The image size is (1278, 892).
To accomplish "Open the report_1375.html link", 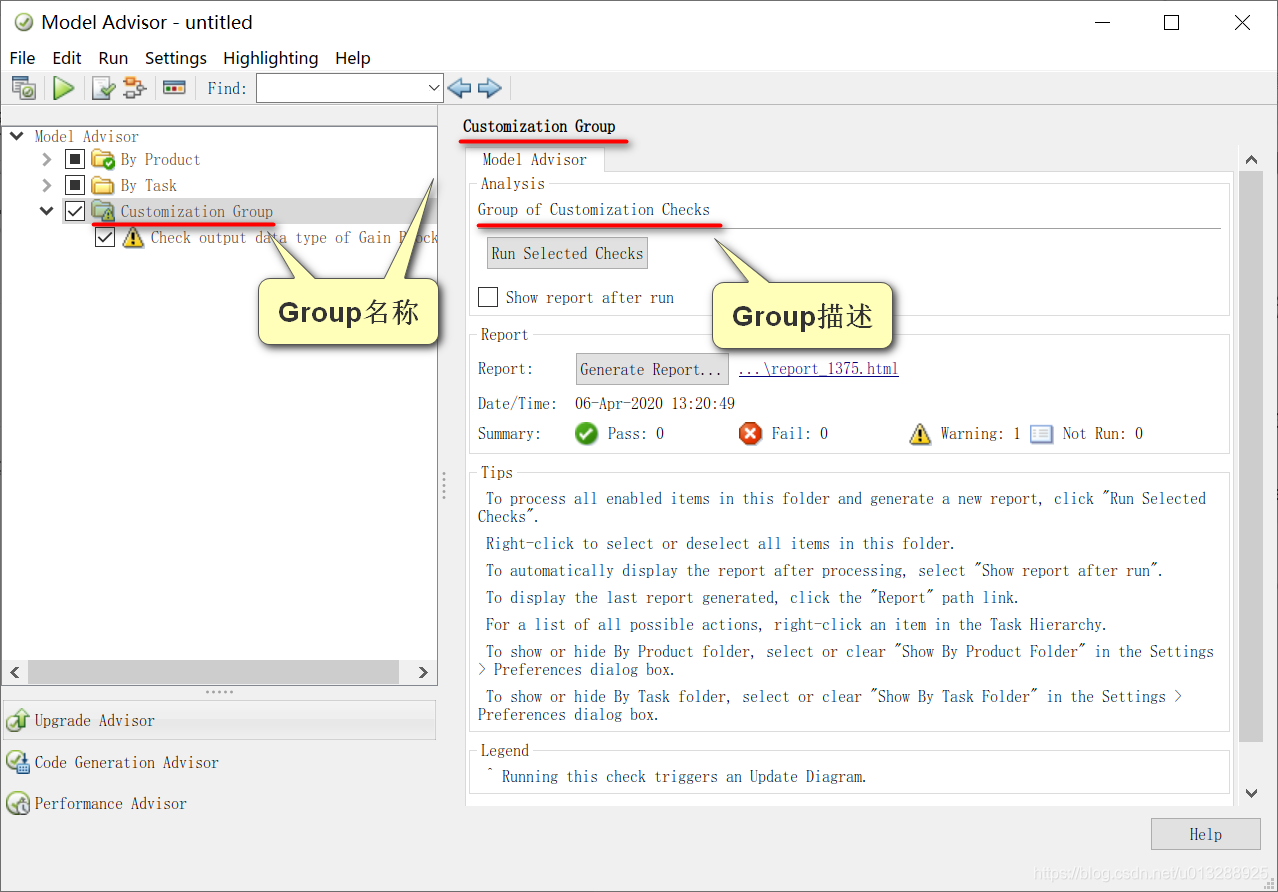I will point(818,369).
